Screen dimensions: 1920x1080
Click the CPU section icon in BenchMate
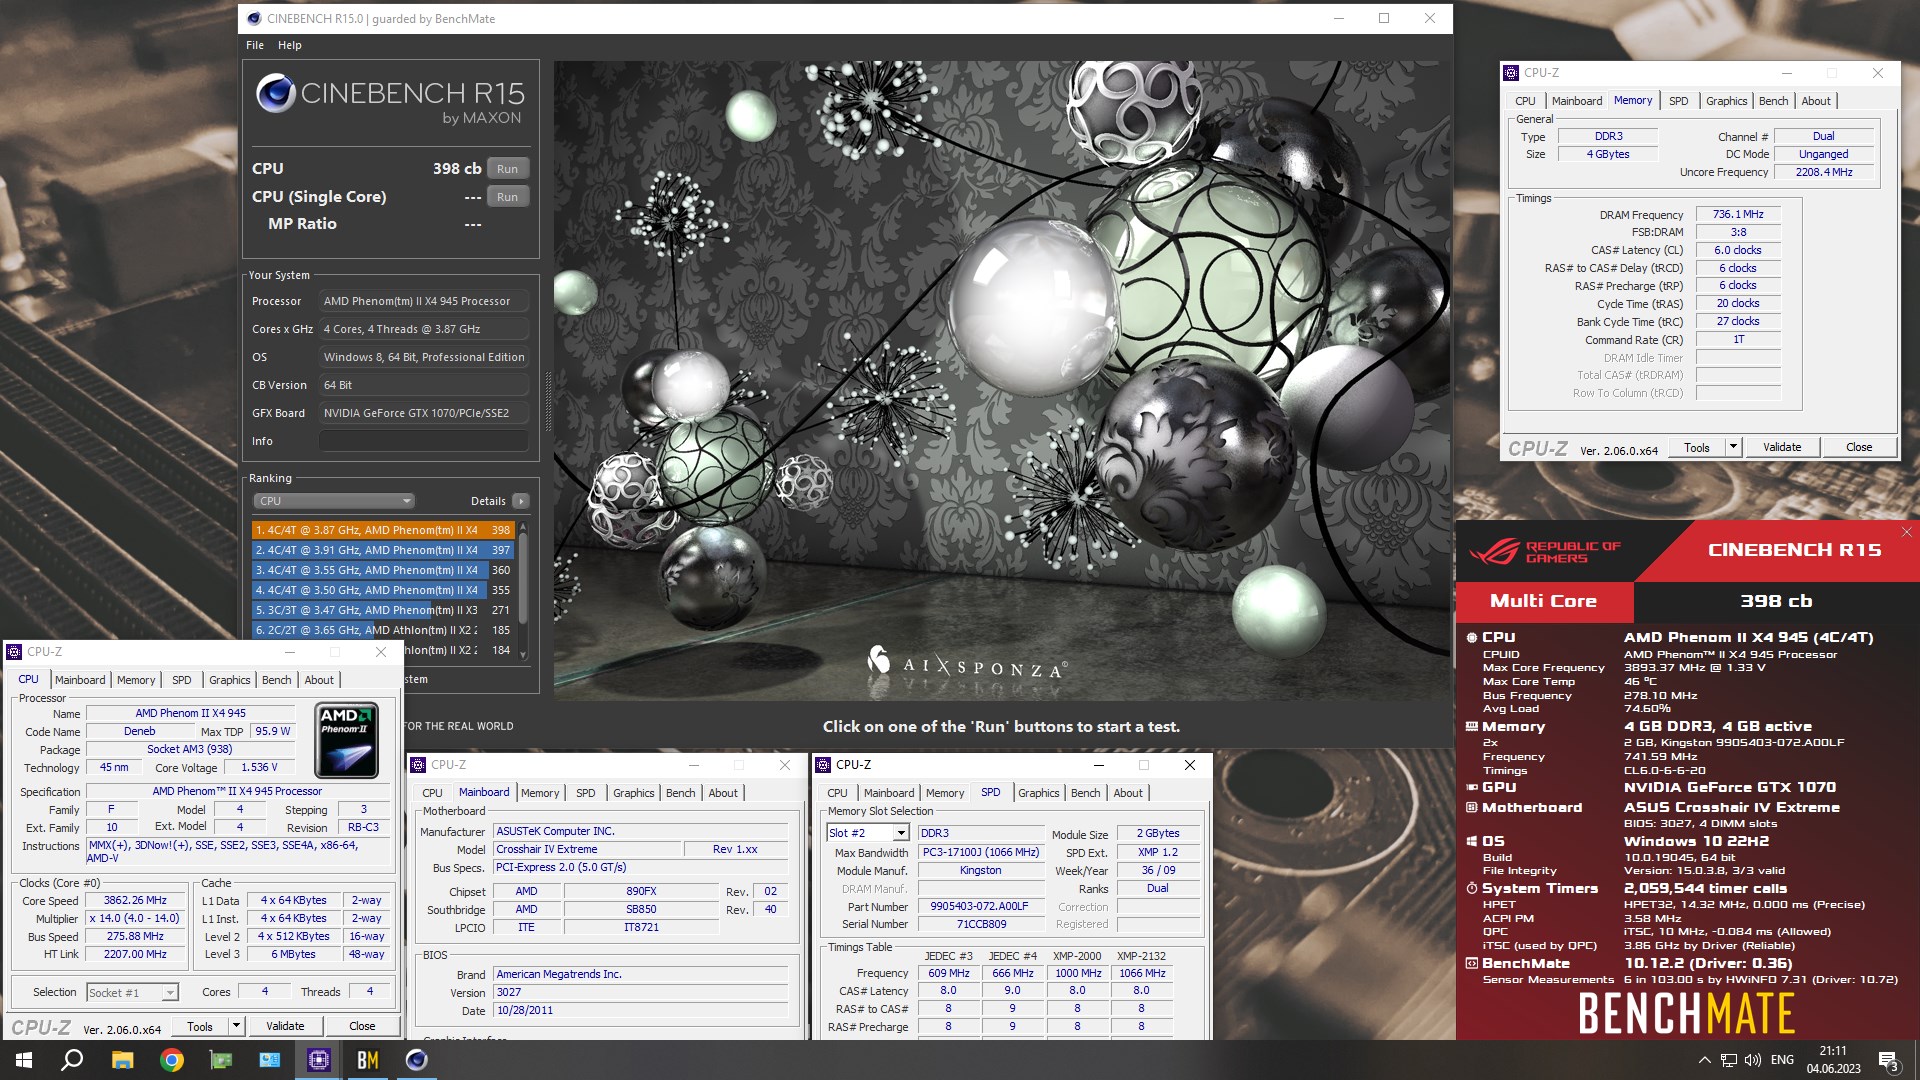point(1471,637)
